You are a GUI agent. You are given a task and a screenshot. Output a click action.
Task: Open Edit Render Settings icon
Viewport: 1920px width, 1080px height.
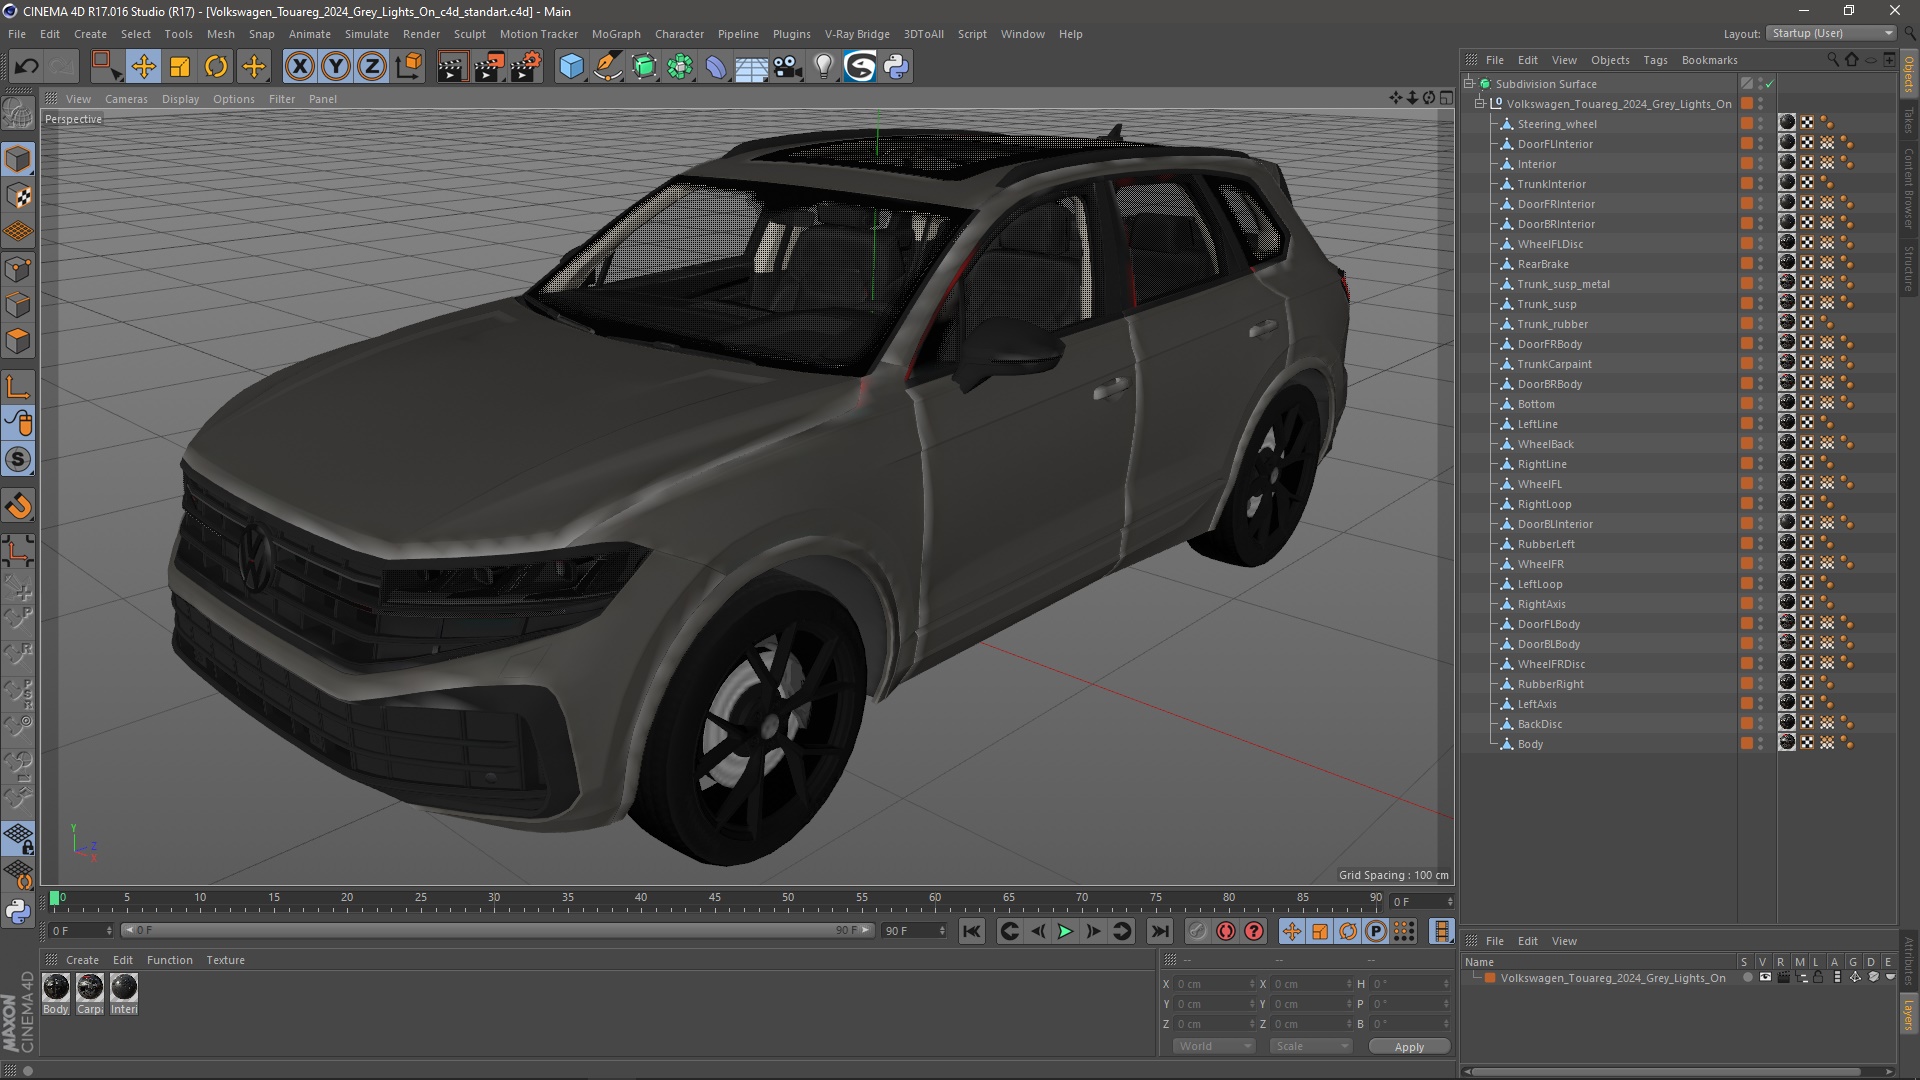click(526, 67)
